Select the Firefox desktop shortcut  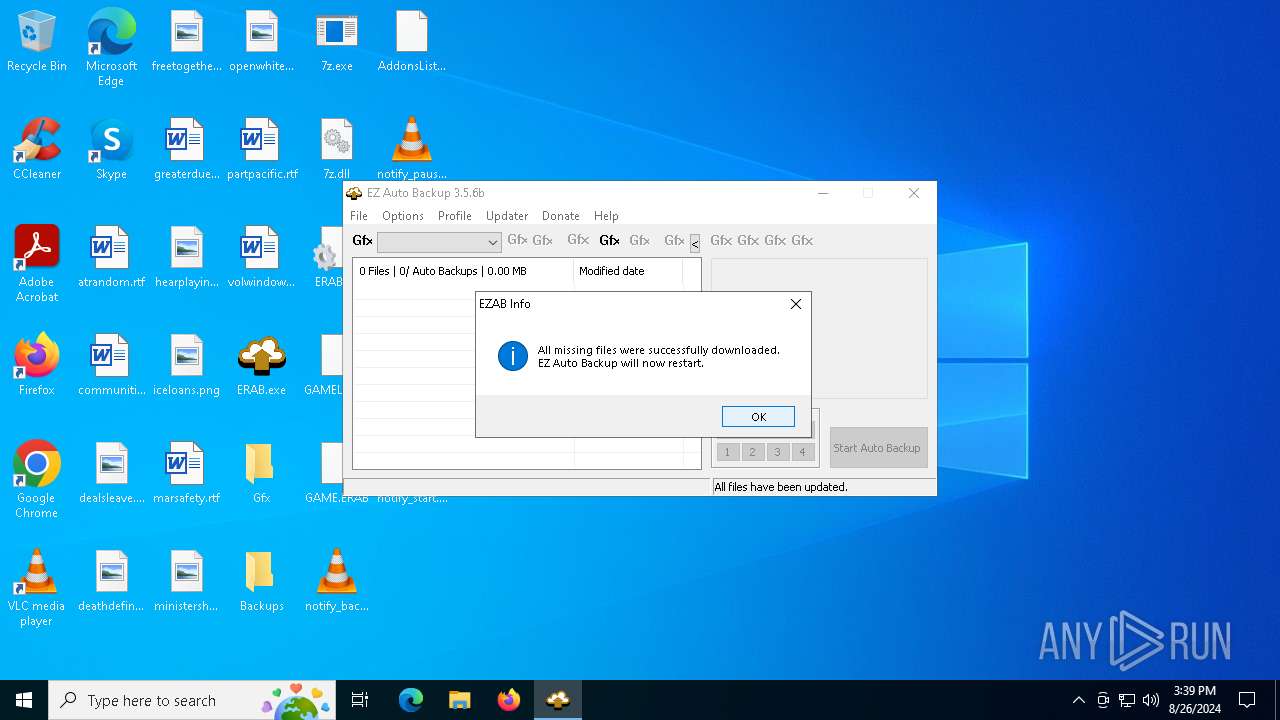click(x=37, y=365)
